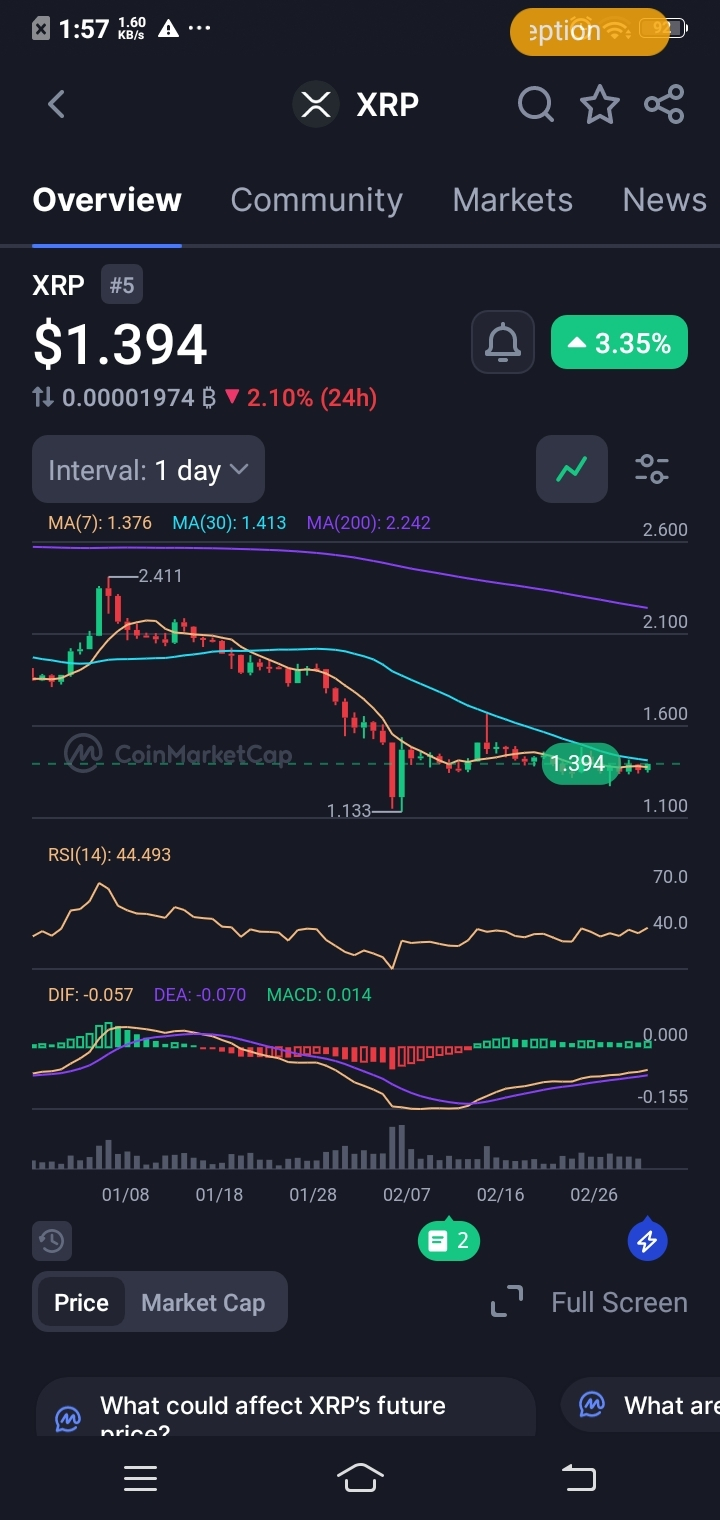
Task: Tap the blue lightning bolt icon
Action: pos(647,1241)
